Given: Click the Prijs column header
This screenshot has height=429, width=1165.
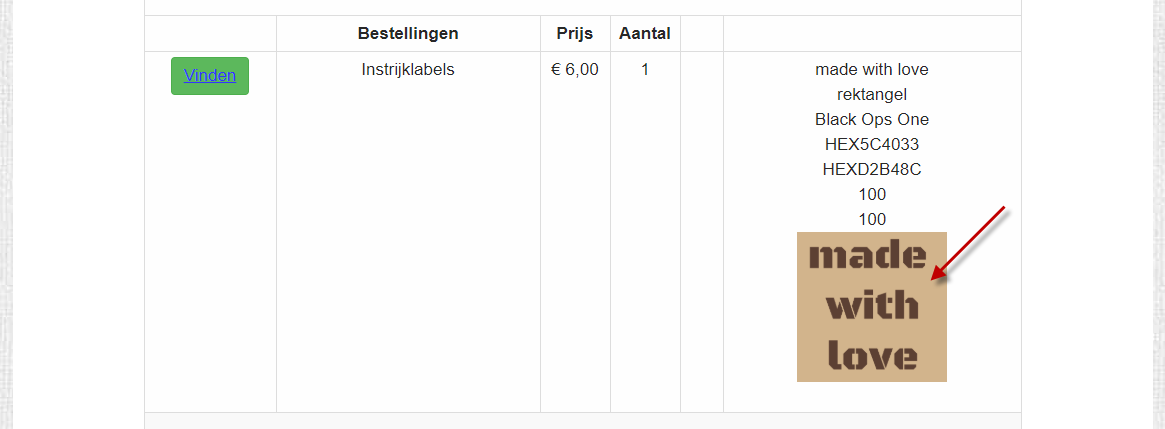Looking at the screenshot, I should tap(575, 33).
